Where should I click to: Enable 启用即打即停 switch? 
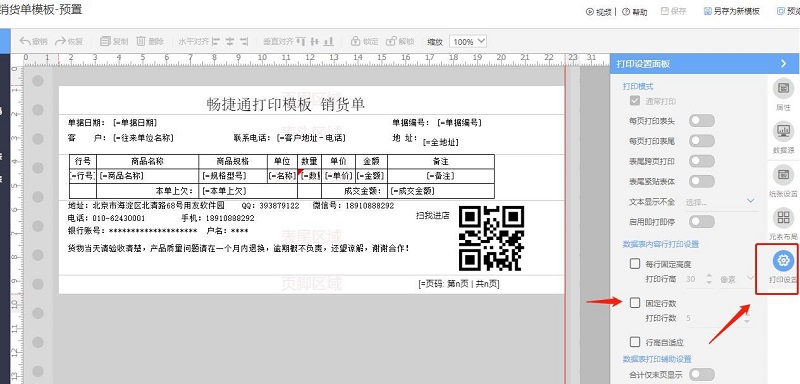702,221
